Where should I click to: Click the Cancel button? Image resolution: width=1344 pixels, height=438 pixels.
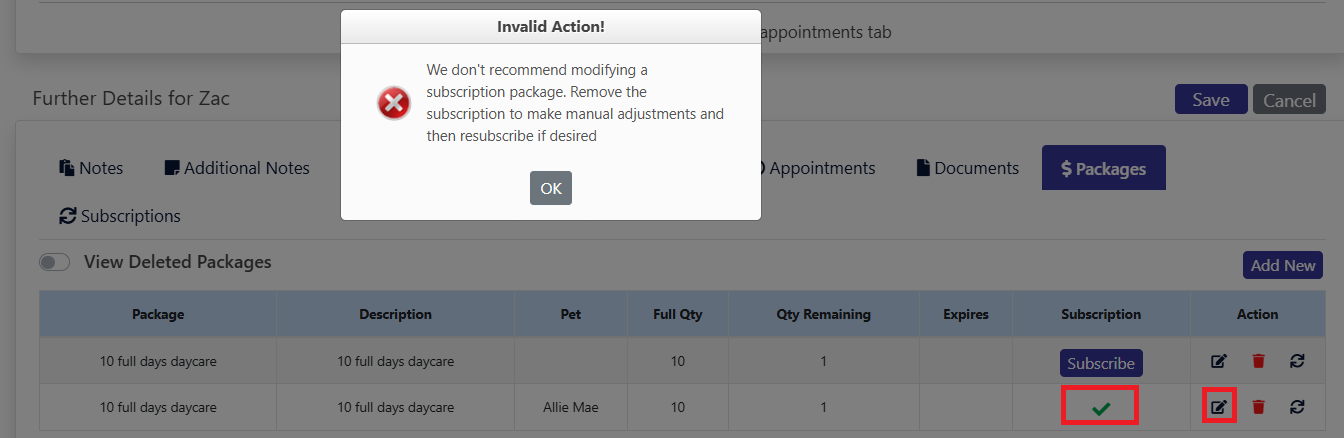[1289, 99]
